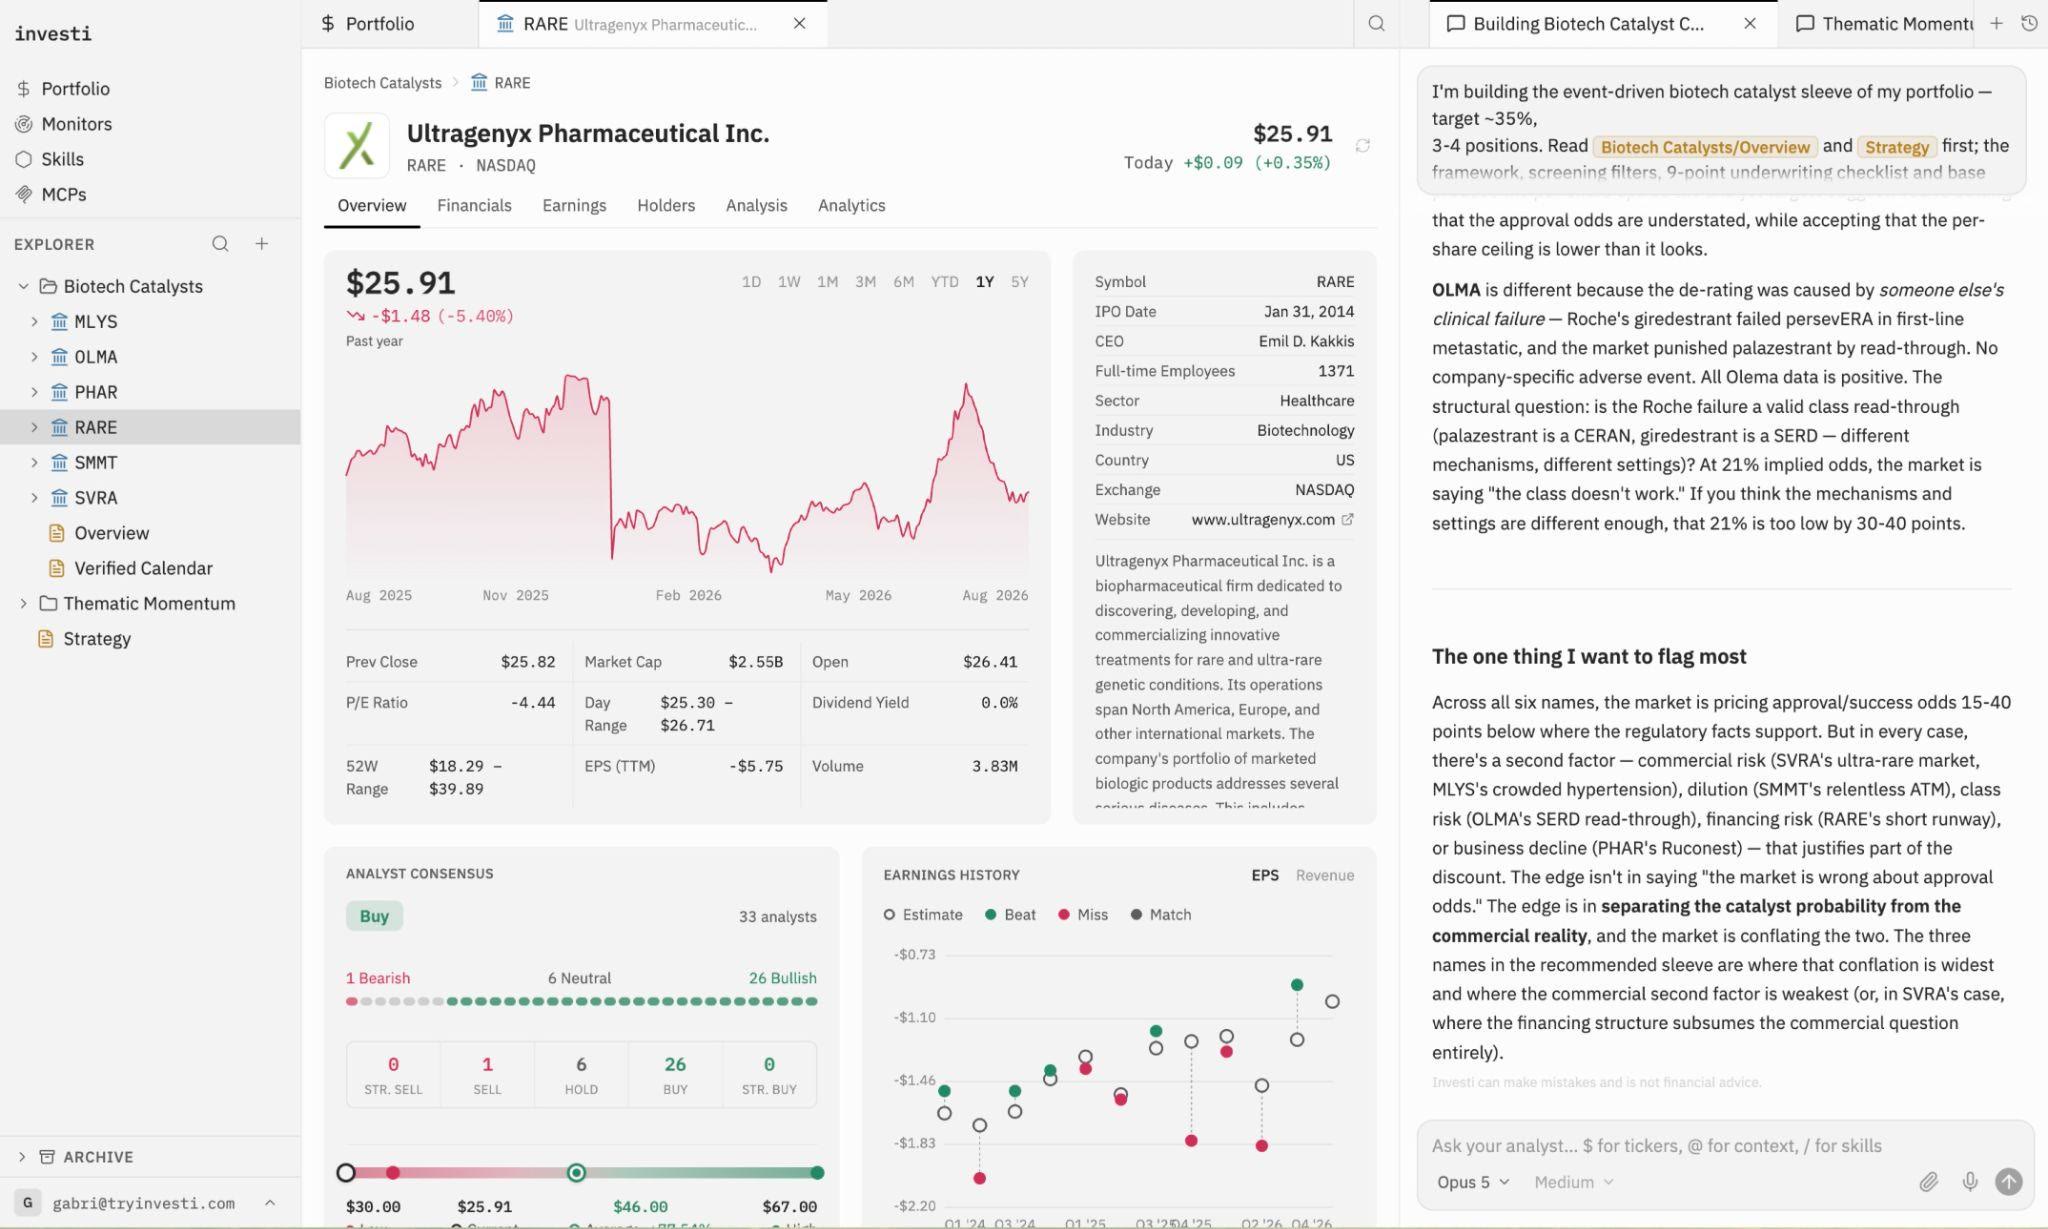Activate microphone voice input
The image size is (2048, 1229).
(x=1969, y=1182)
